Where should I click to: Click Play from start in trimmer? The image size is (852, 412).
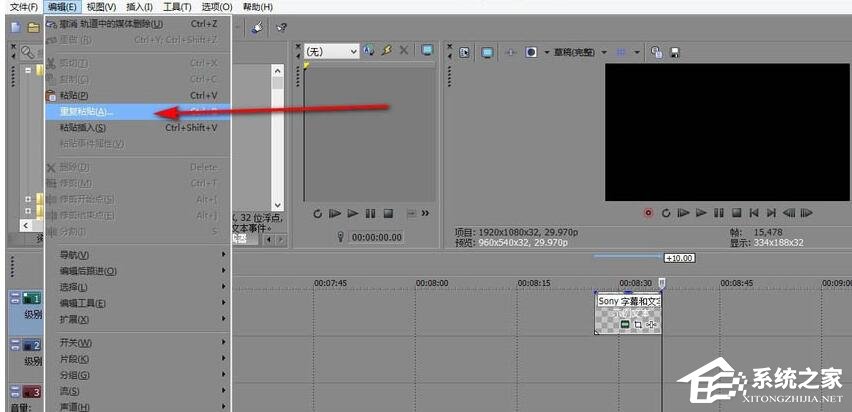(335, 214)
